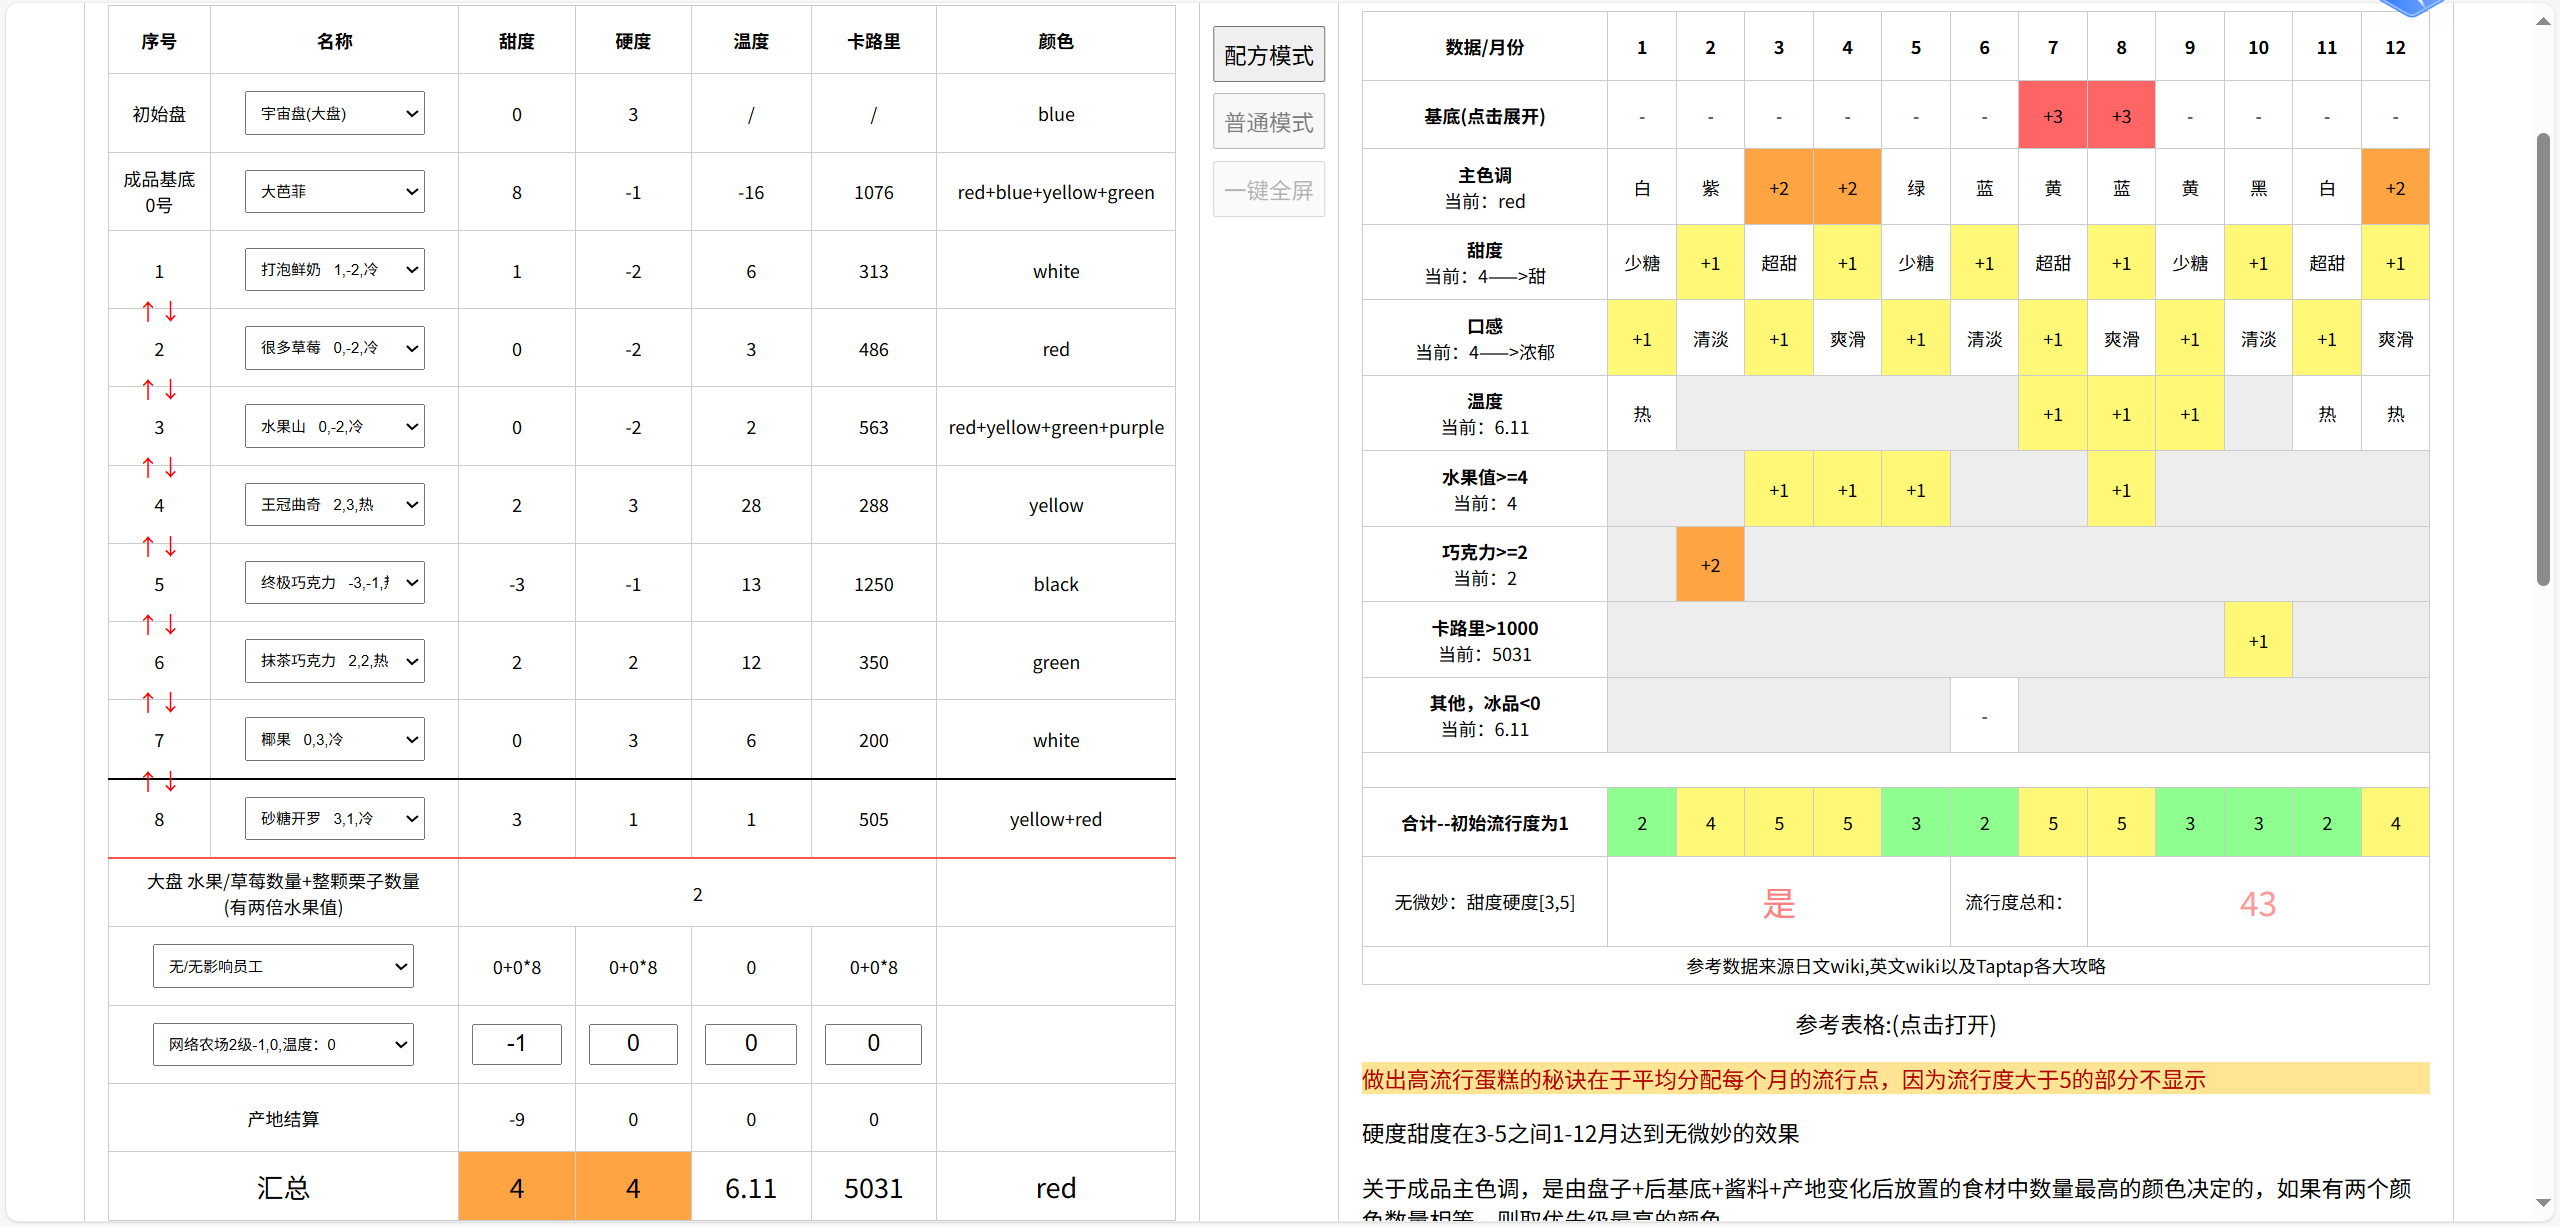Viewport: 2560px width, 1227px height.
Task: Click the red 是 result text
Action: pos(1779,903)
